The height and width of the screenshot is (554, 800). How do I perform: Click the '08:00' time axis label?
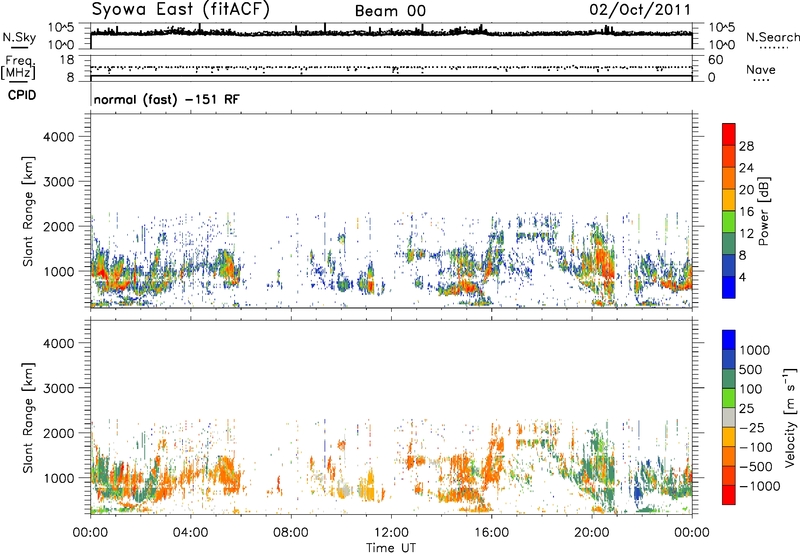pyautogui.click(x=291, y=533)
